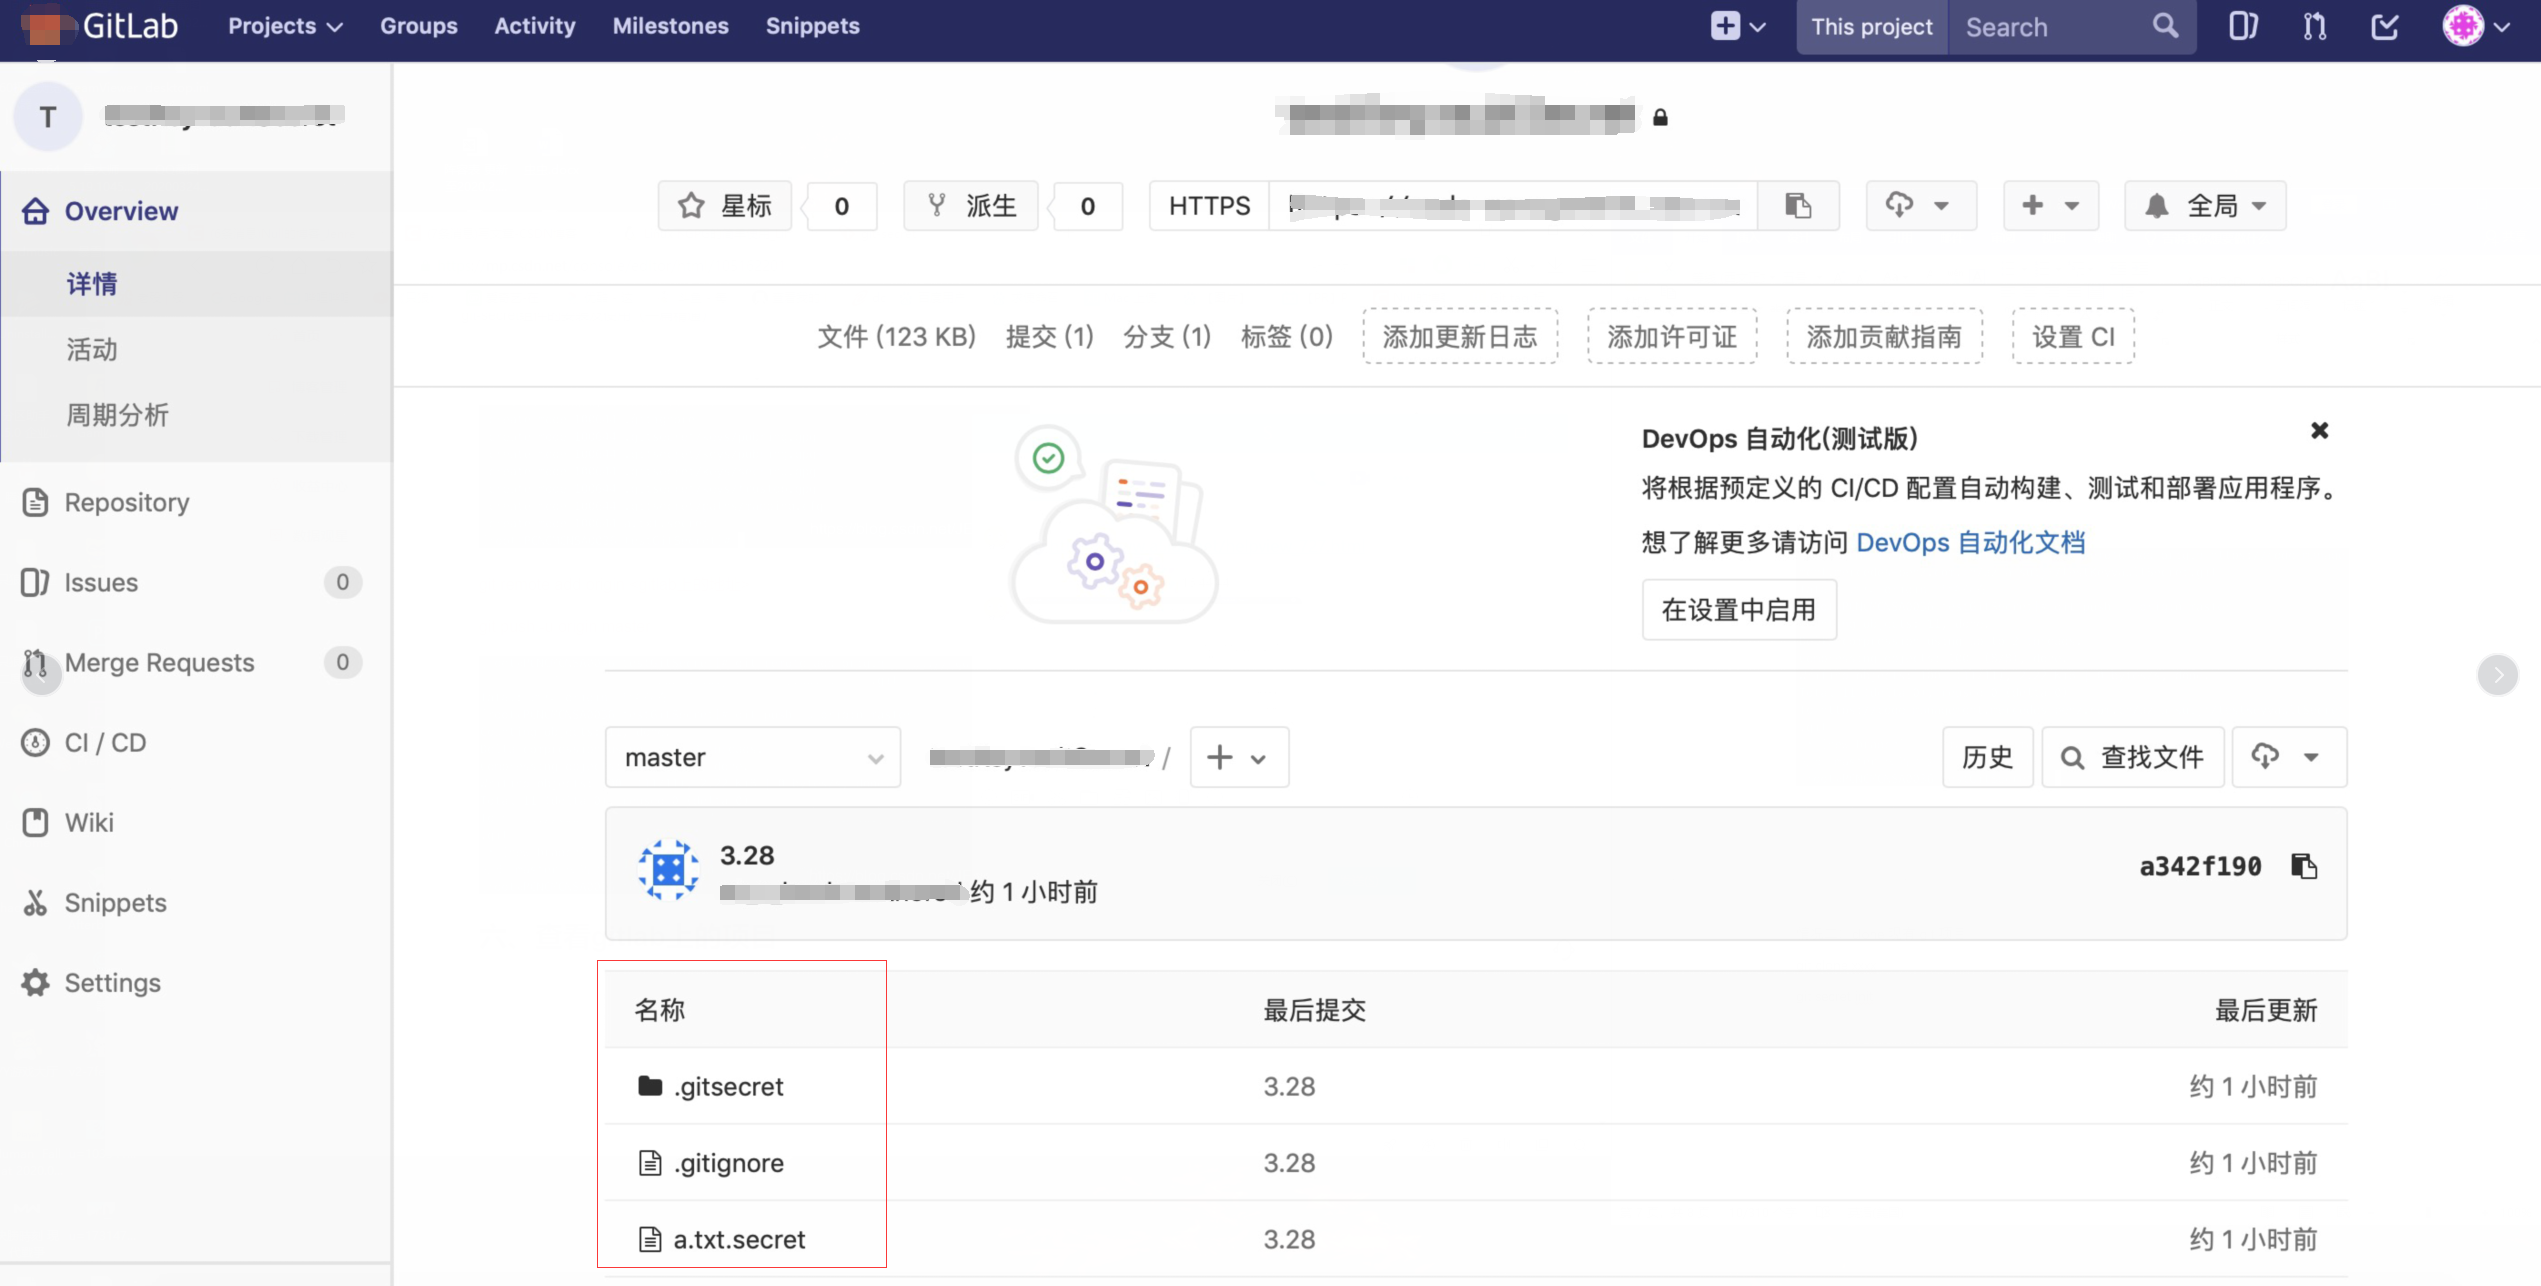Select Repository icon in sidebar
Screen dimensions: 2541x1286
[x=35, y=502]
